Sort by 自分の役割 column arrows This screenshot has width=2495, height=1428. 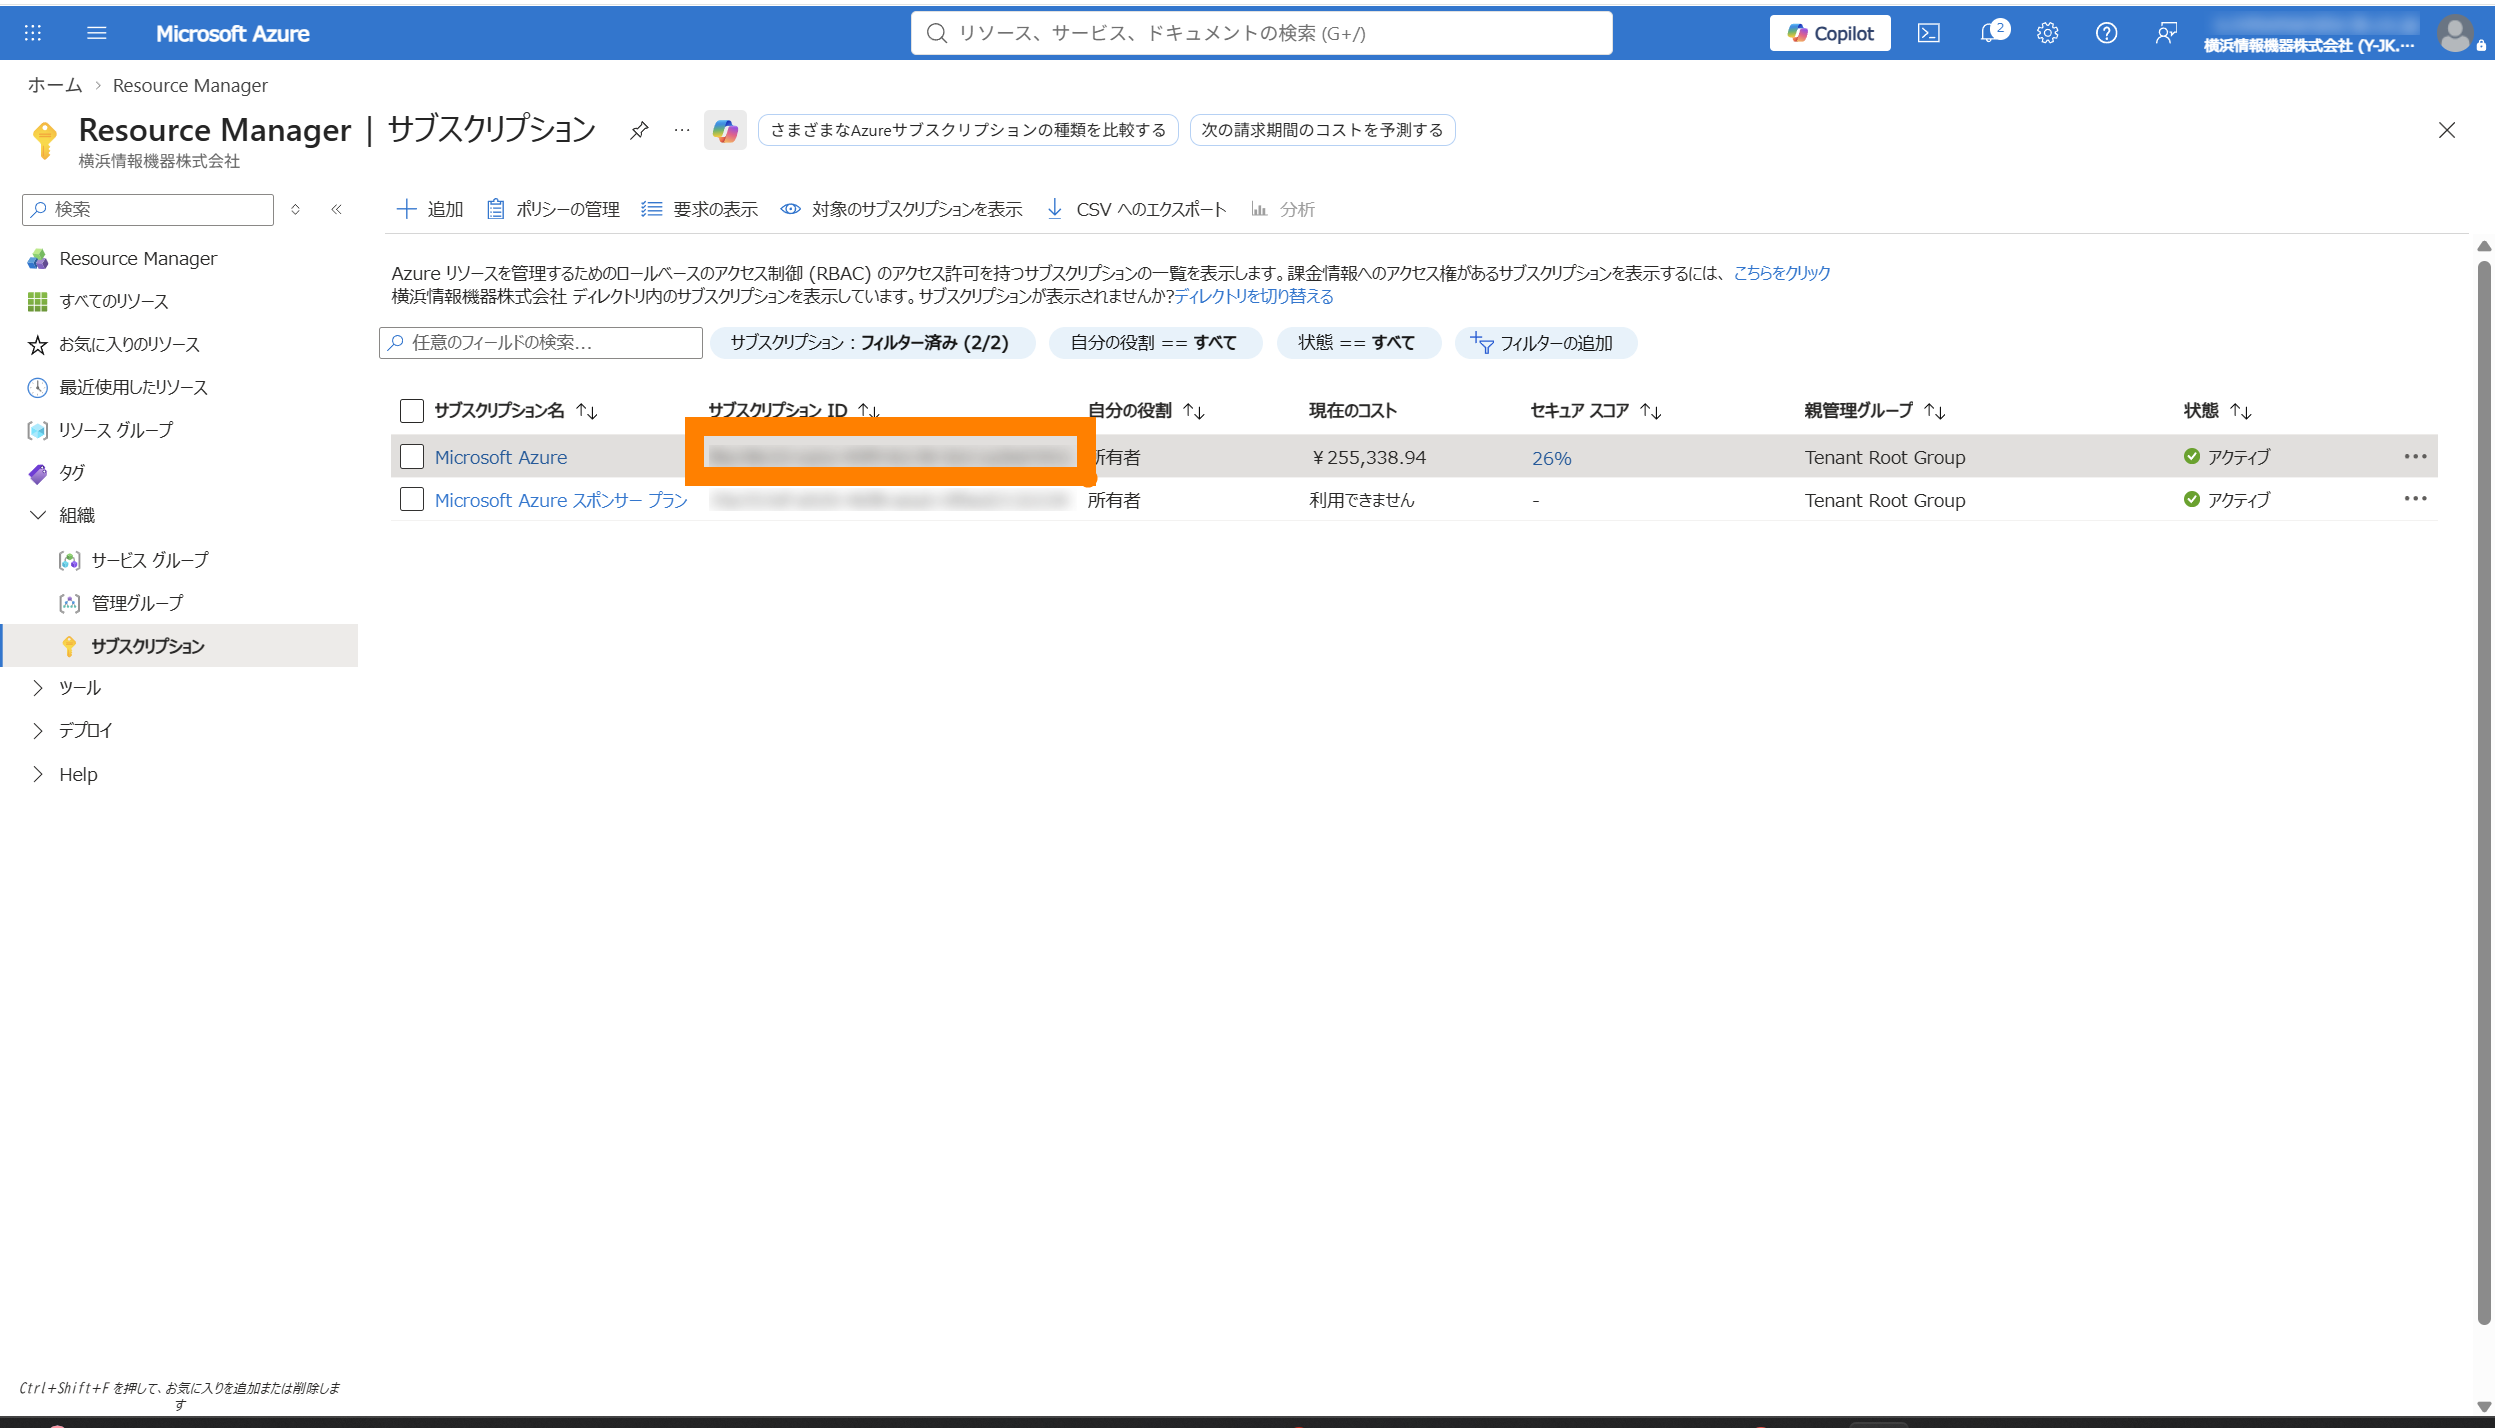[x=1194, y=411]
